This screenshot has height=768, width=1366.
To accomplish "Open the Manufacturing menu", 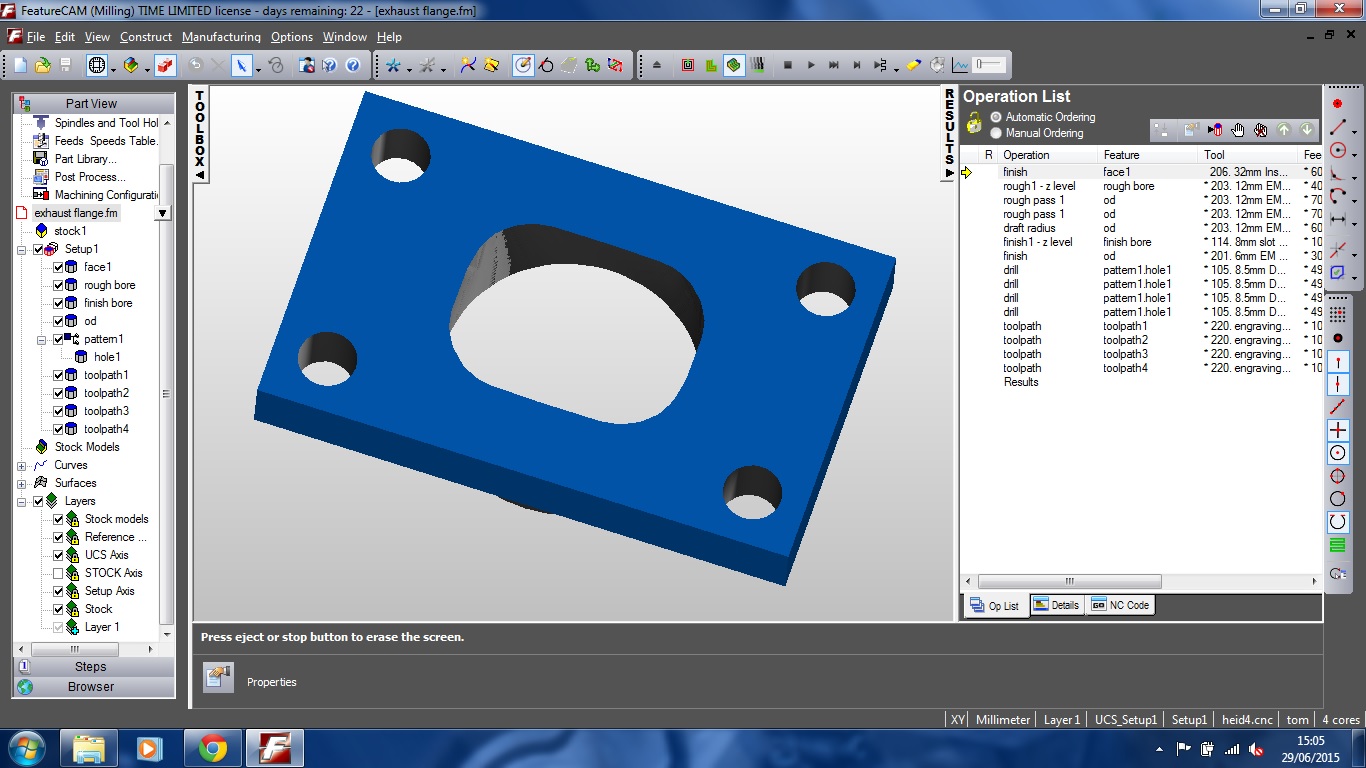I will click(221, 37).
